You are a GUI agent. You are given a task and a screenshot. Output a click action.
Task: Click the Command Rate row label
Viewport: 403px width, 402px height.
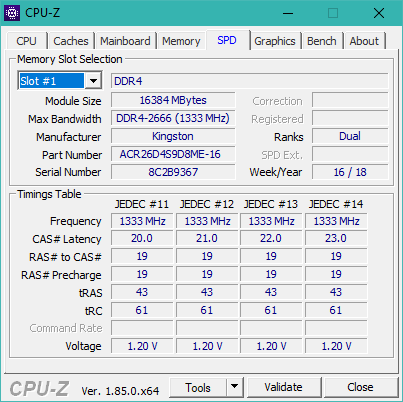pos(66,328)
